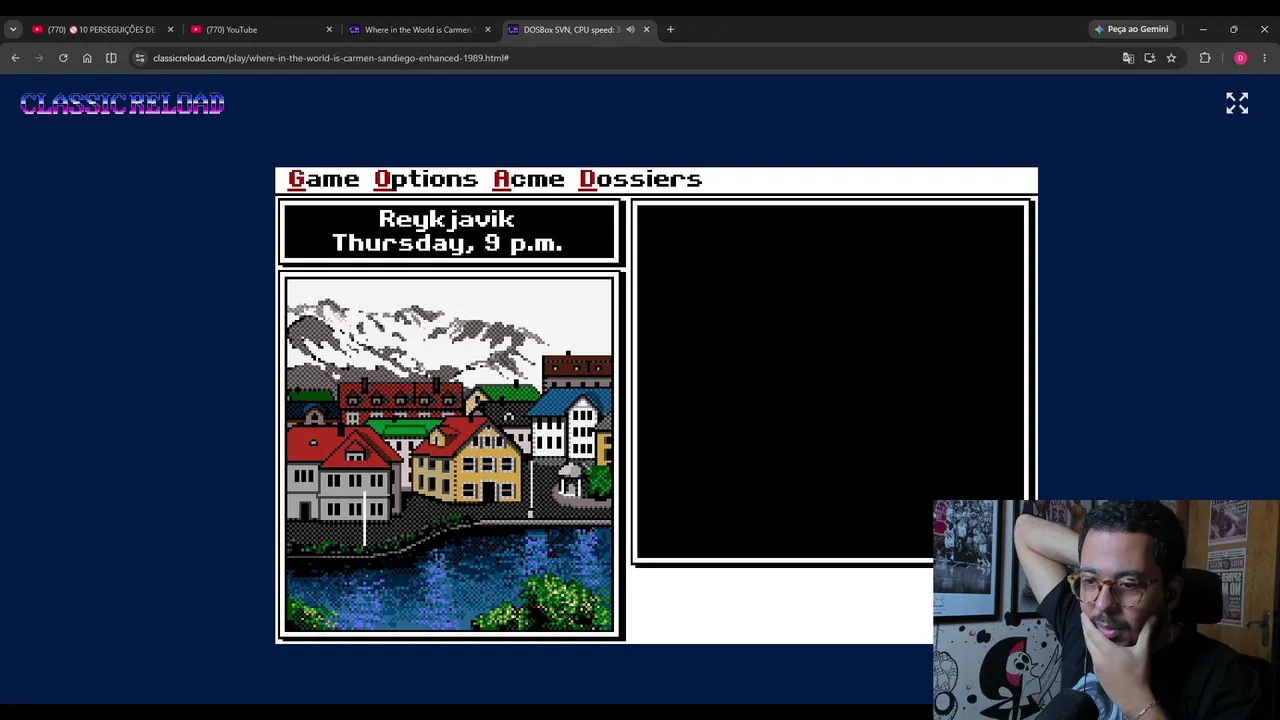Screen dimensions: 1280x720
Task: Click the Reykjavik Thursday 9 p.m. panel
Action: [x=449, y=232]
